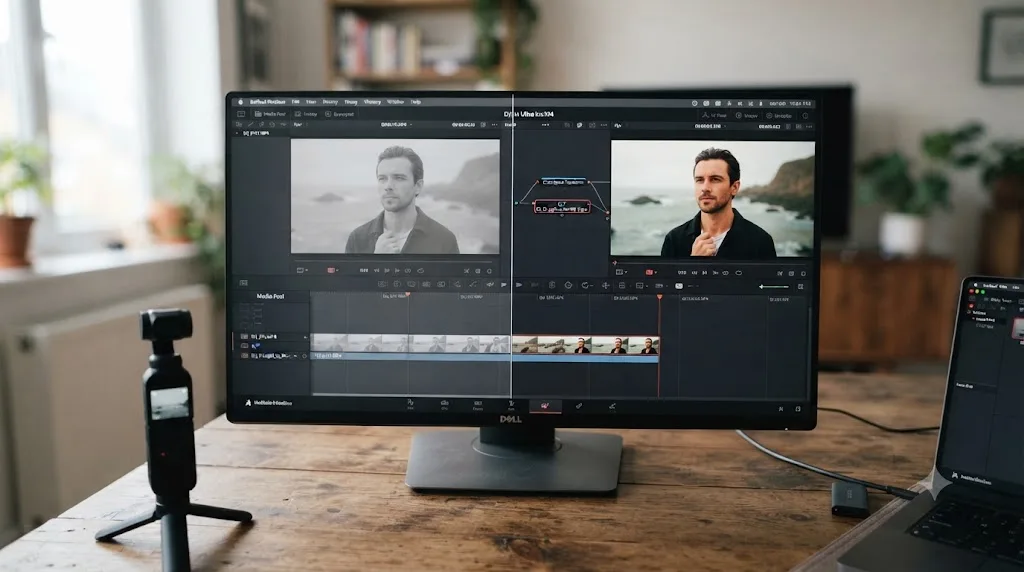The image size is (1024, 572).
Task: Click the move crosshair tool in timeline toolbar
Action: point(605,285)
